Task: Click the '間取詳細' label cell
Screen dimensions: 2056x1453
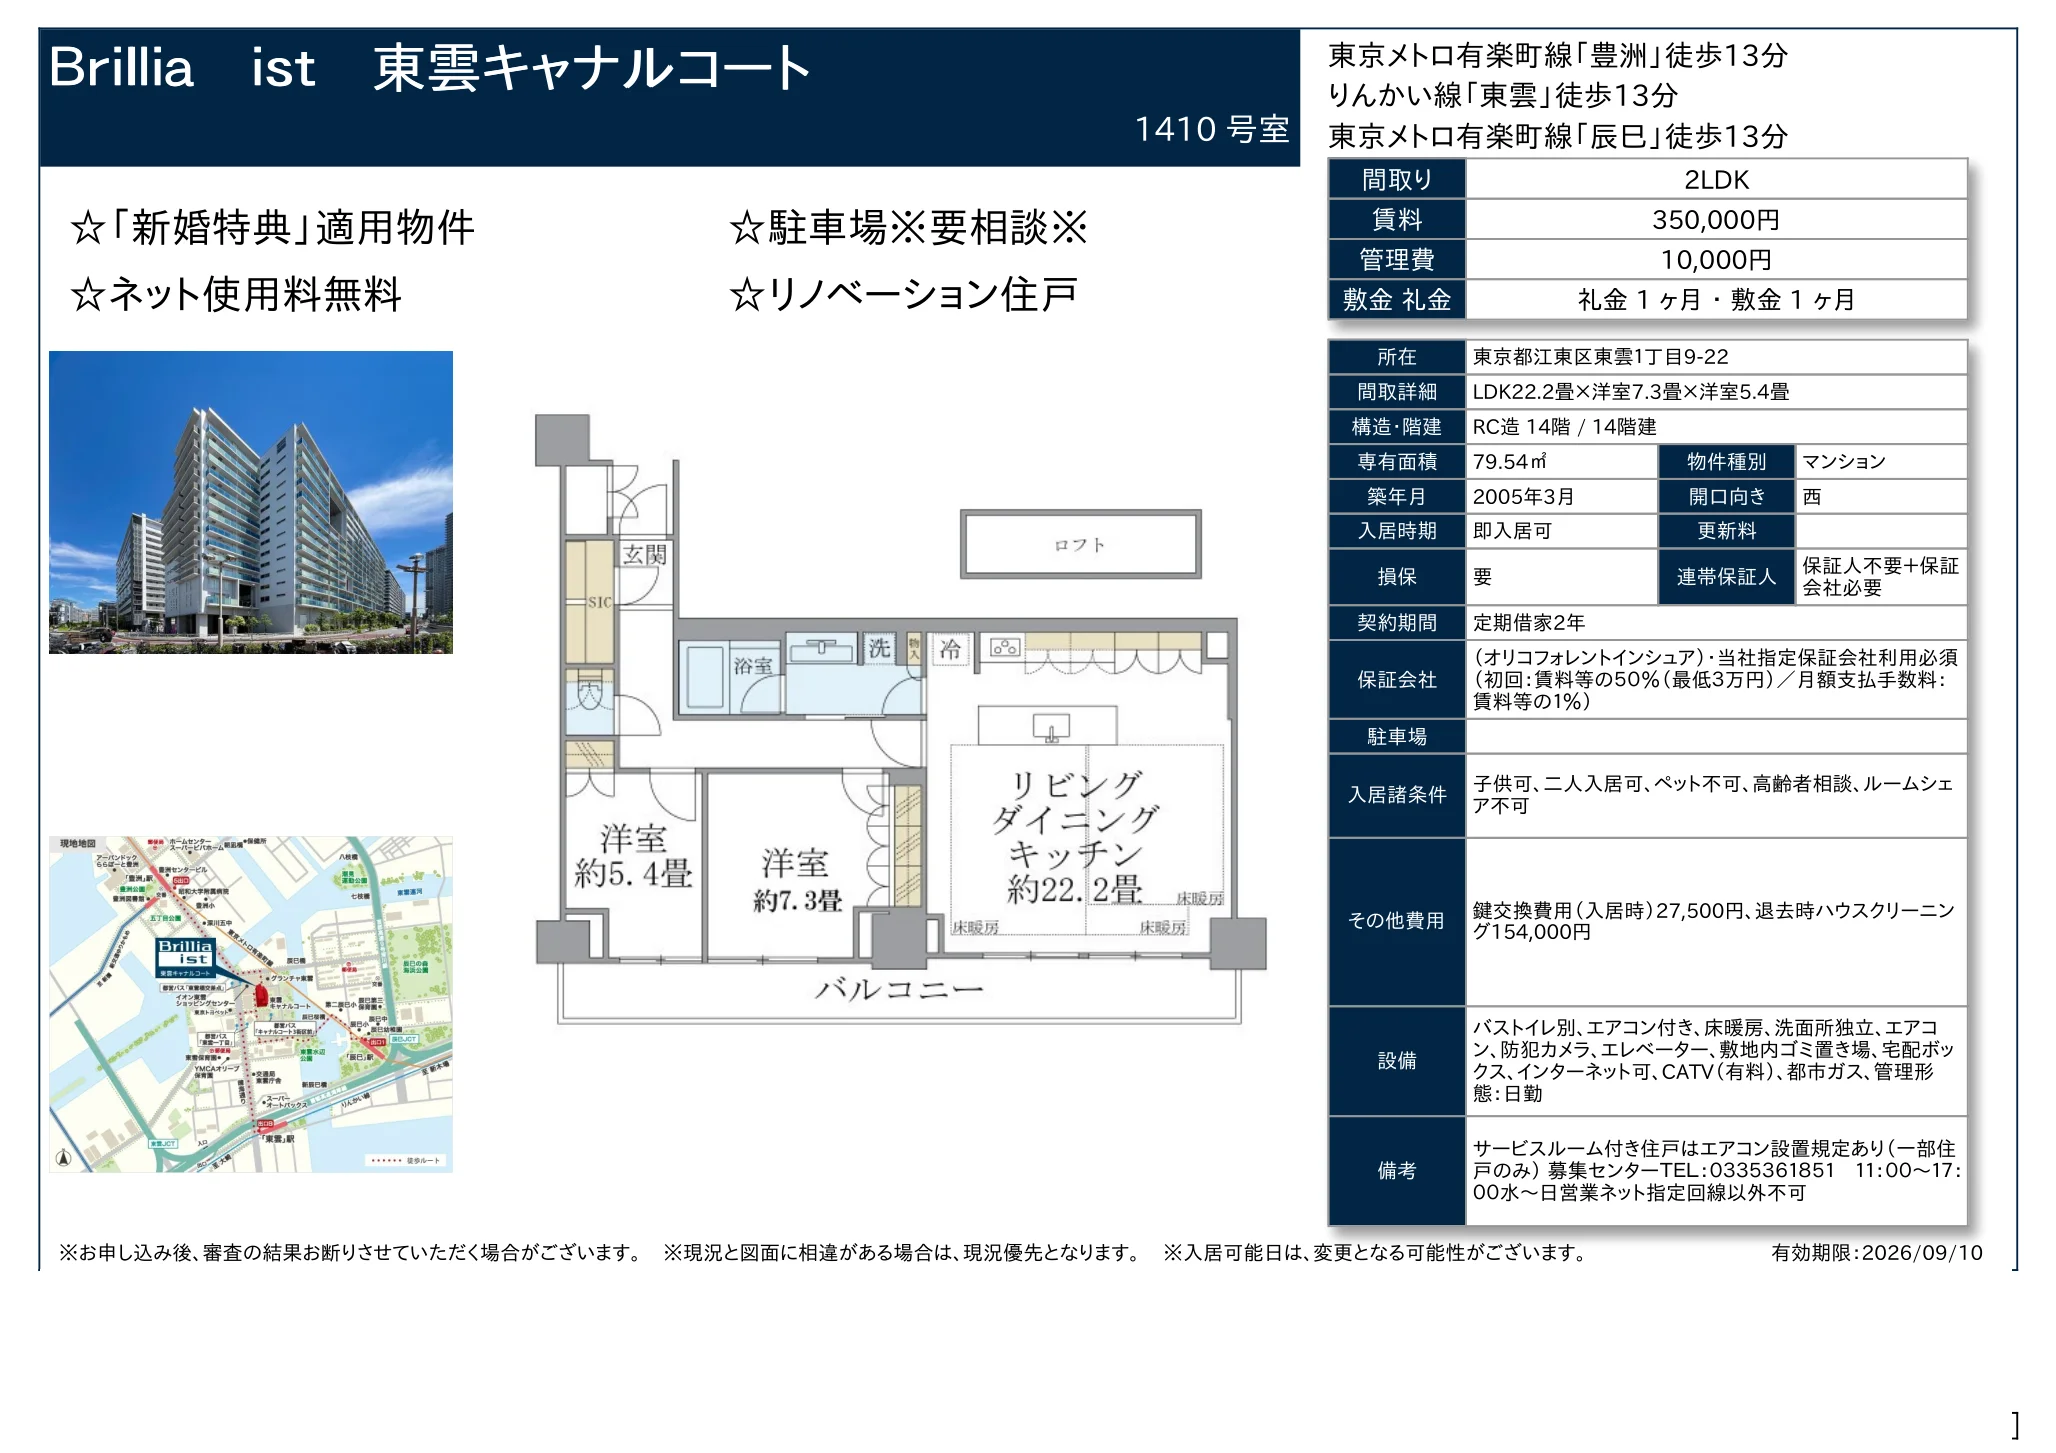Action: [1397, 392]
